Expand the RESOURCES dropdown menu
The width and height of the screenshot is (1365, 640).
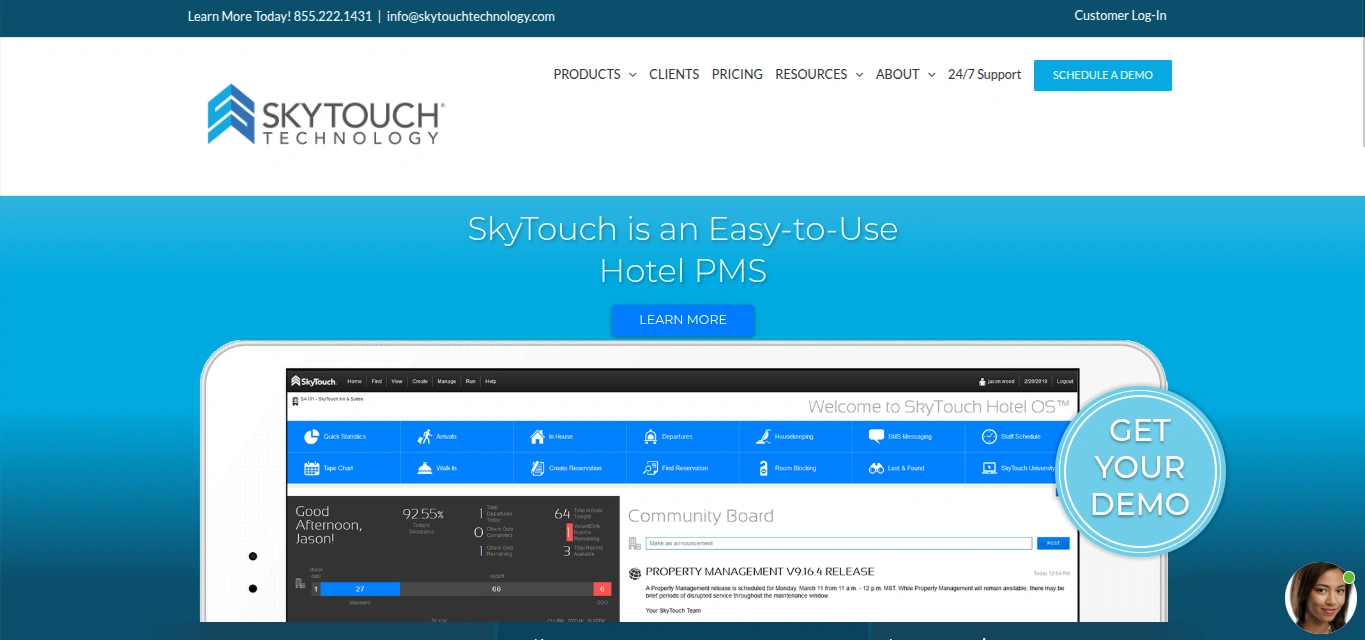[819, 74]
